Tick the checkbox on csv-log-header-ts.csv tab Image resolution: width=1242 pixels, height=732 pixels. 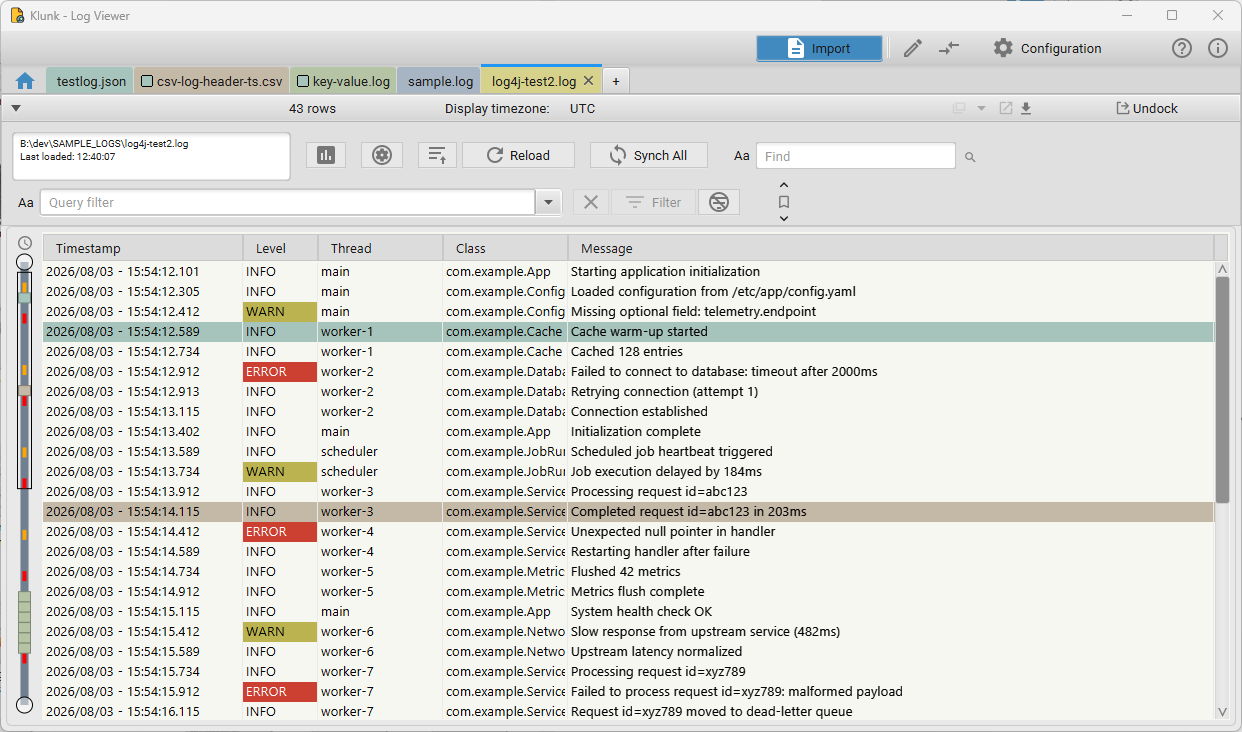coord(147,82)
